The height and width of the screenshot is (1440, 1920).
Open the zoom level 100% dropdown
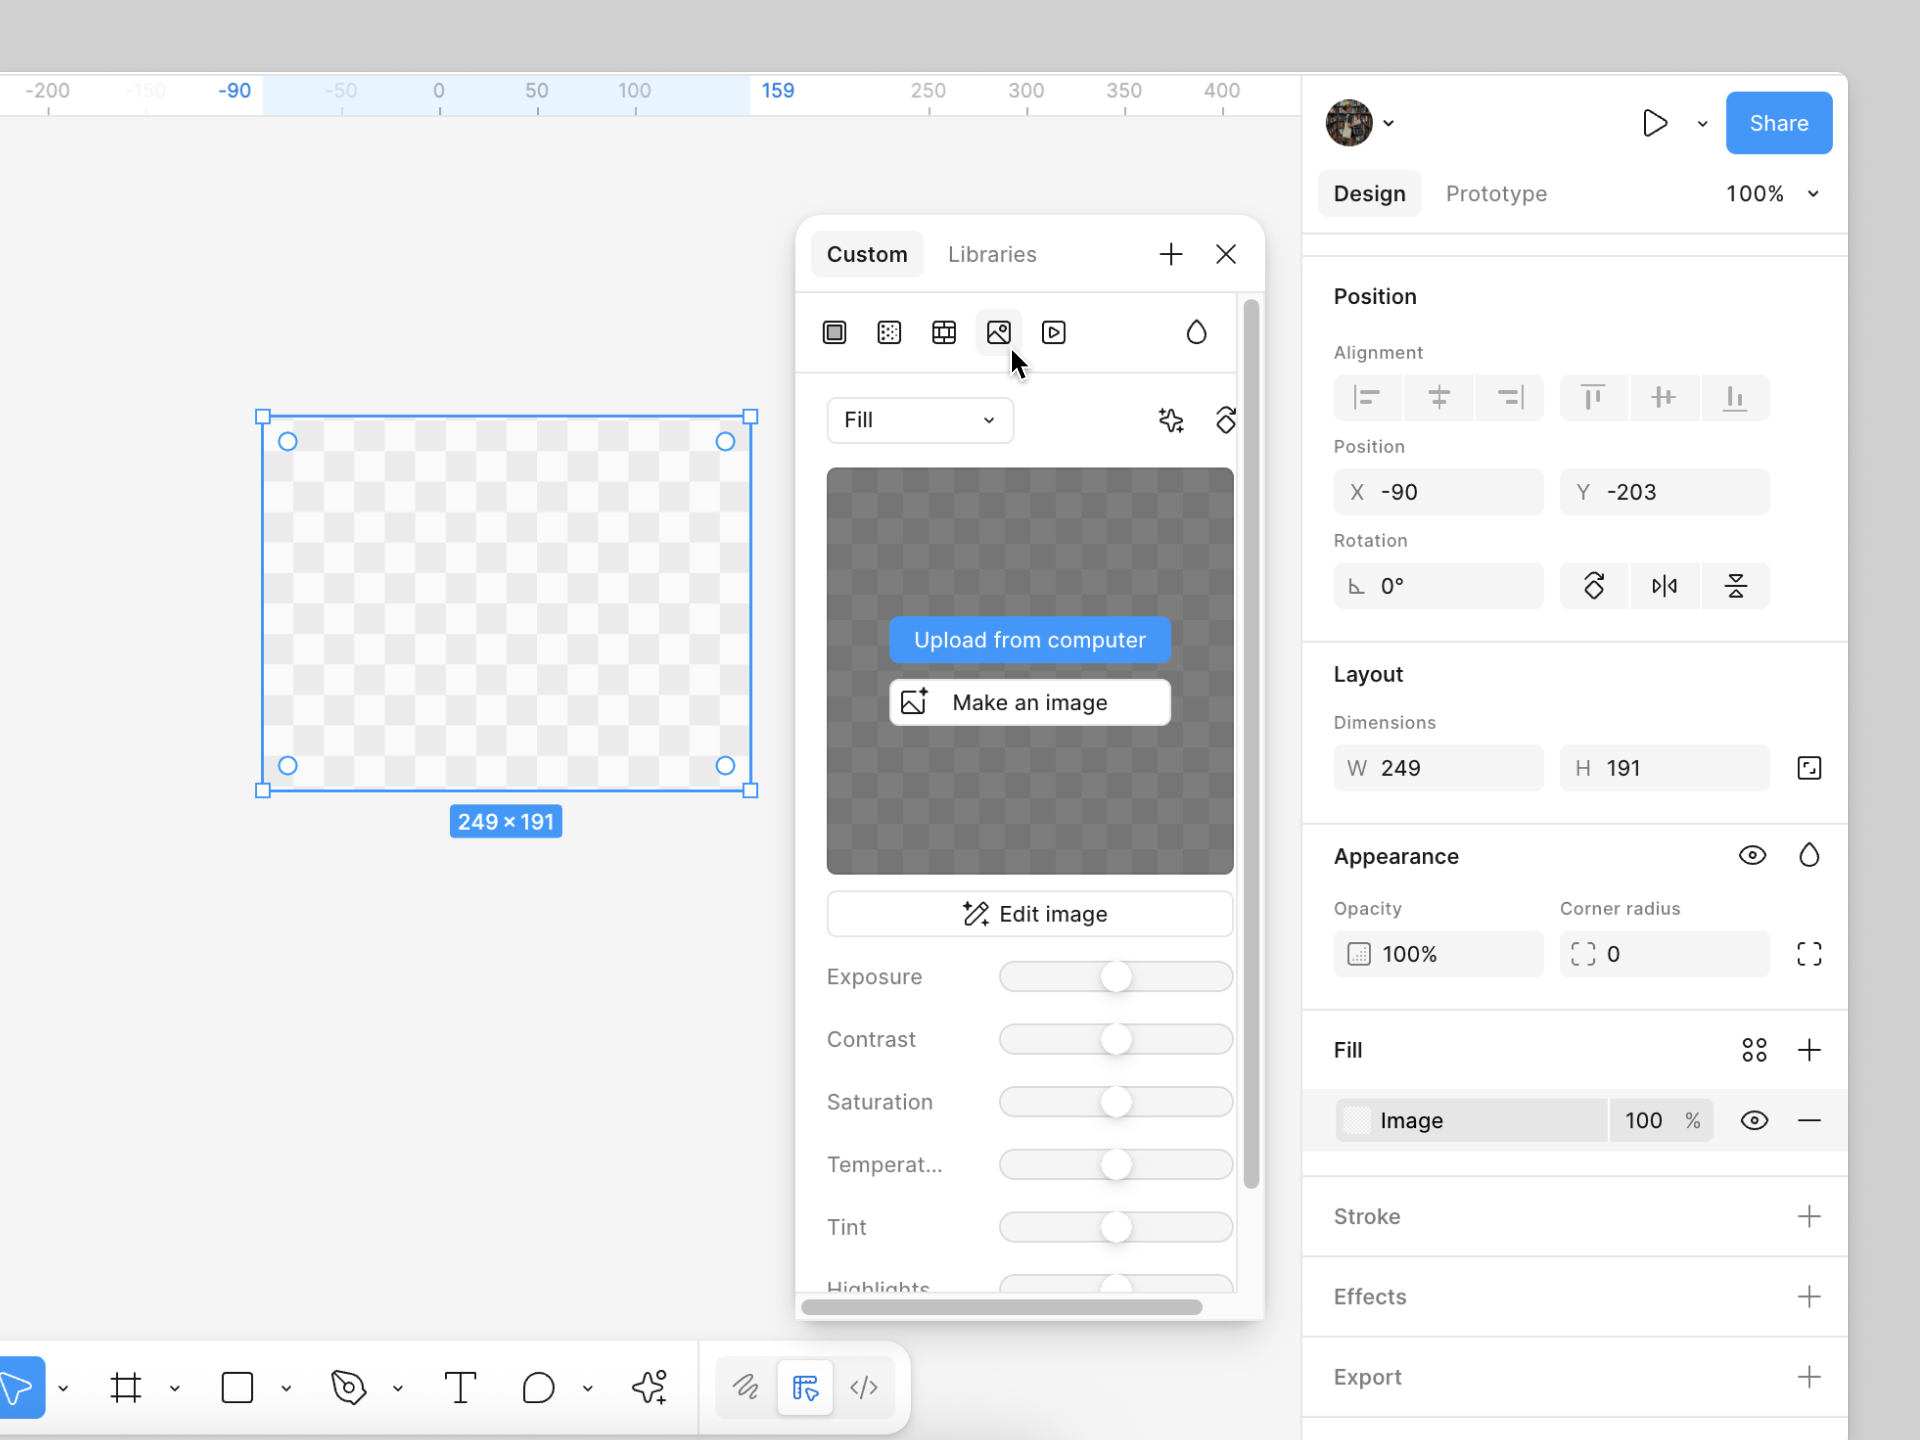[1775, 193]
